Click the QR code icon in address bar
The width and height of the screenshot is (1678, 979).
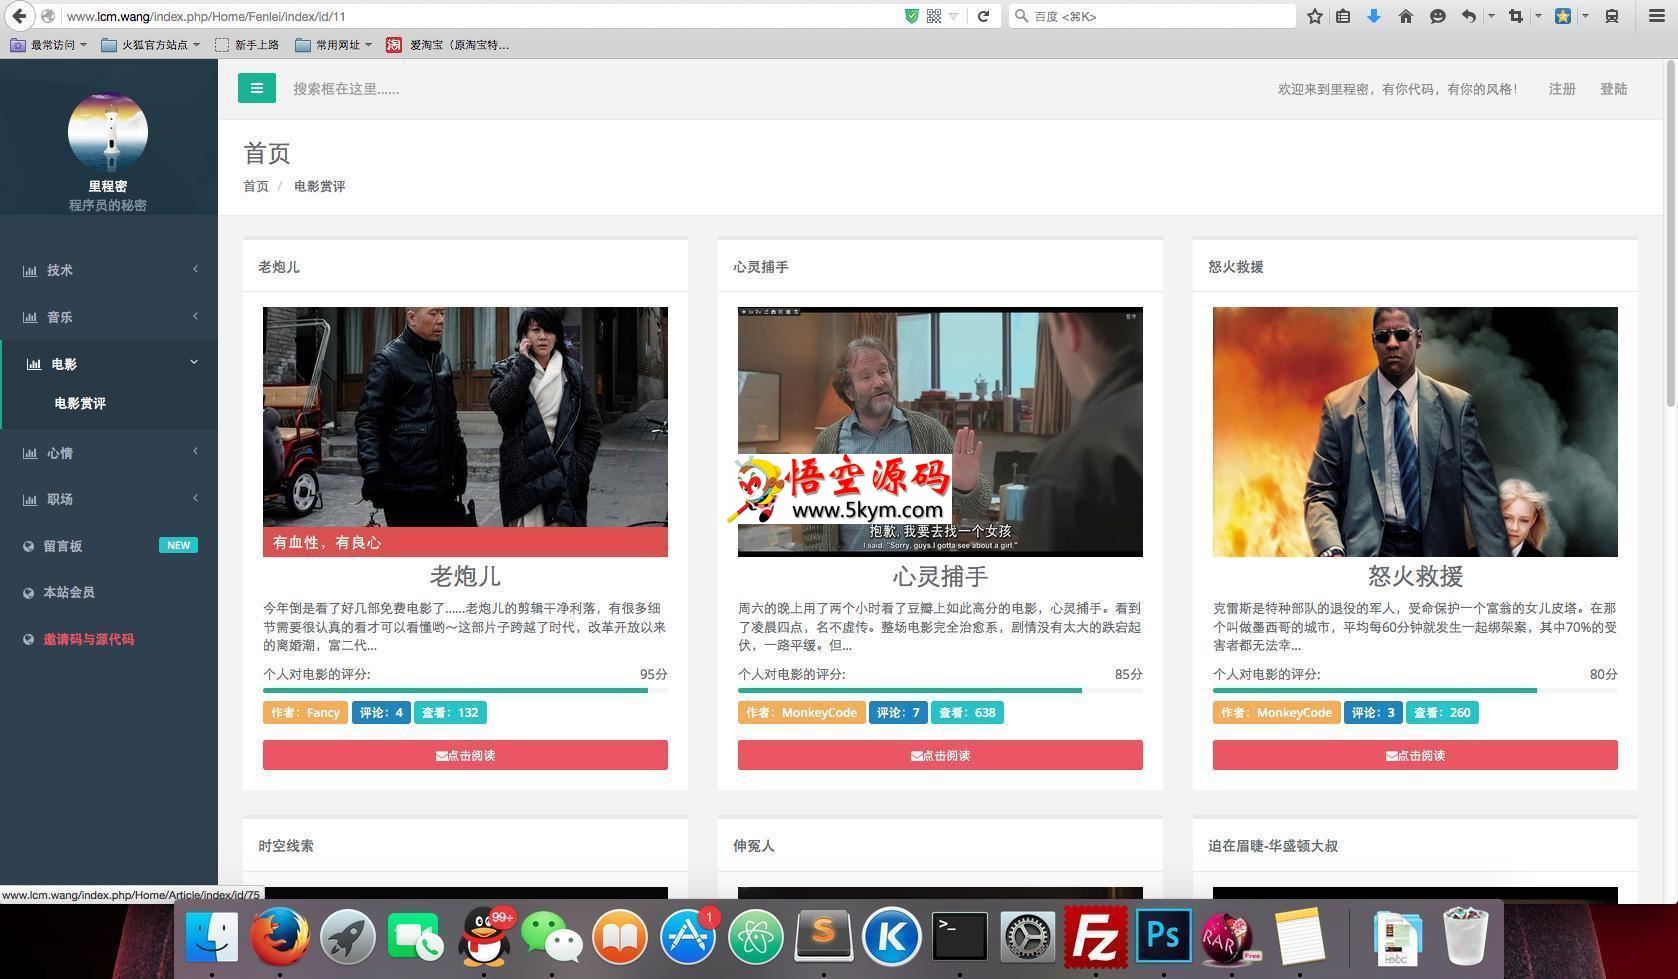click(933, 16)
